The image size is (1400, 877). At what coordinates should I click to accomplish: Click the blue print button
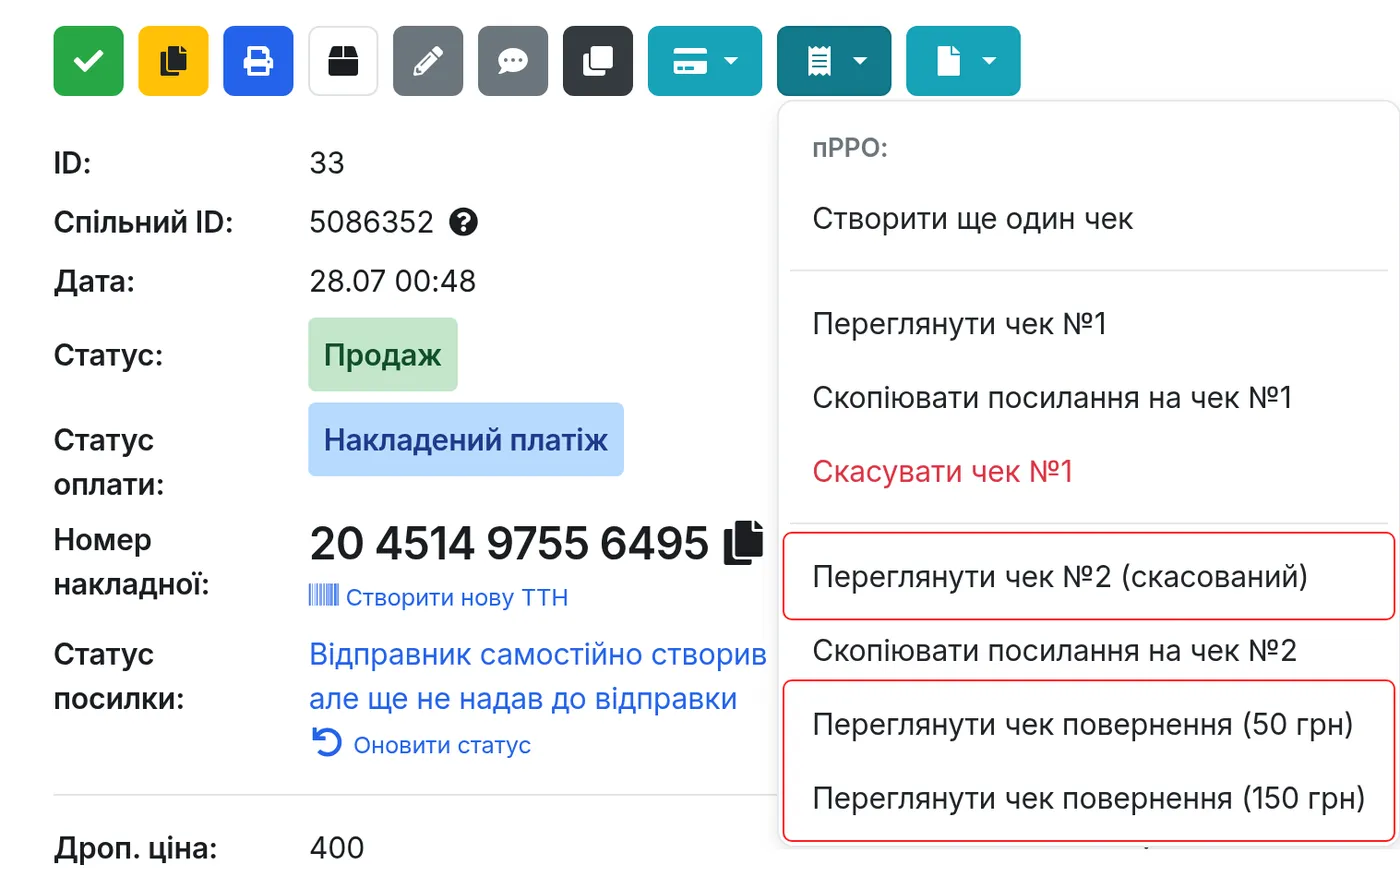click(x=258, y=61)
